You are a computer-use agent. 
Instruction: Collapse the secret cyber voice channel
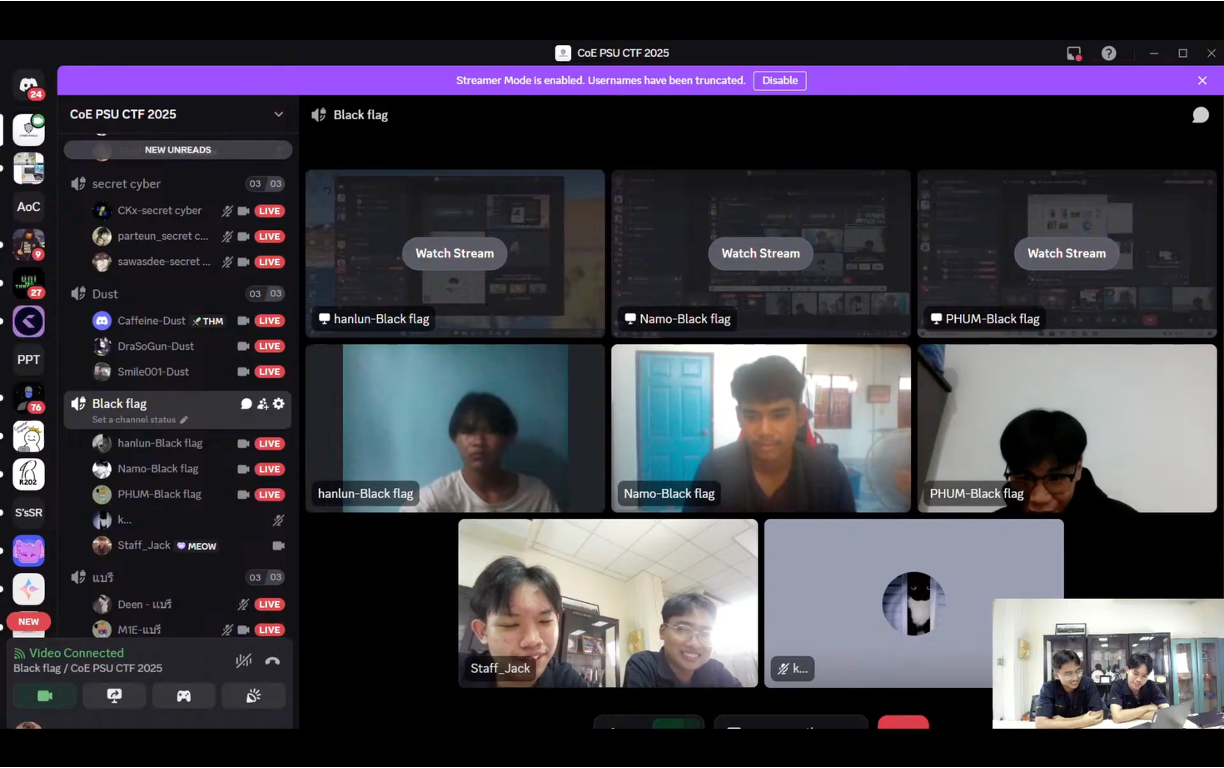126,184
